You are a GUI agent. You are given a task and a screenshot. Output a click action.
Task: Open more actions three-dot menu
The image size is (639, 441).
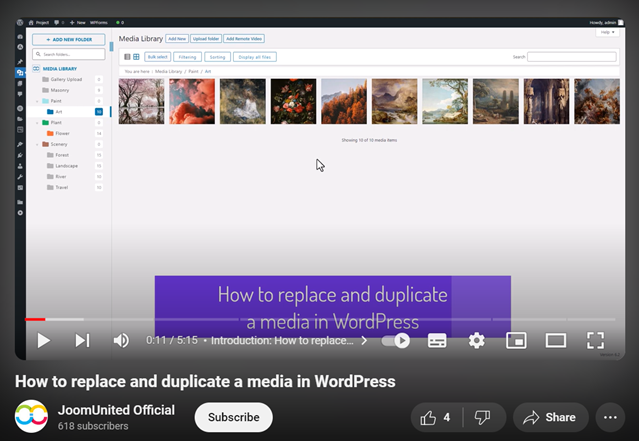(609, 417)
